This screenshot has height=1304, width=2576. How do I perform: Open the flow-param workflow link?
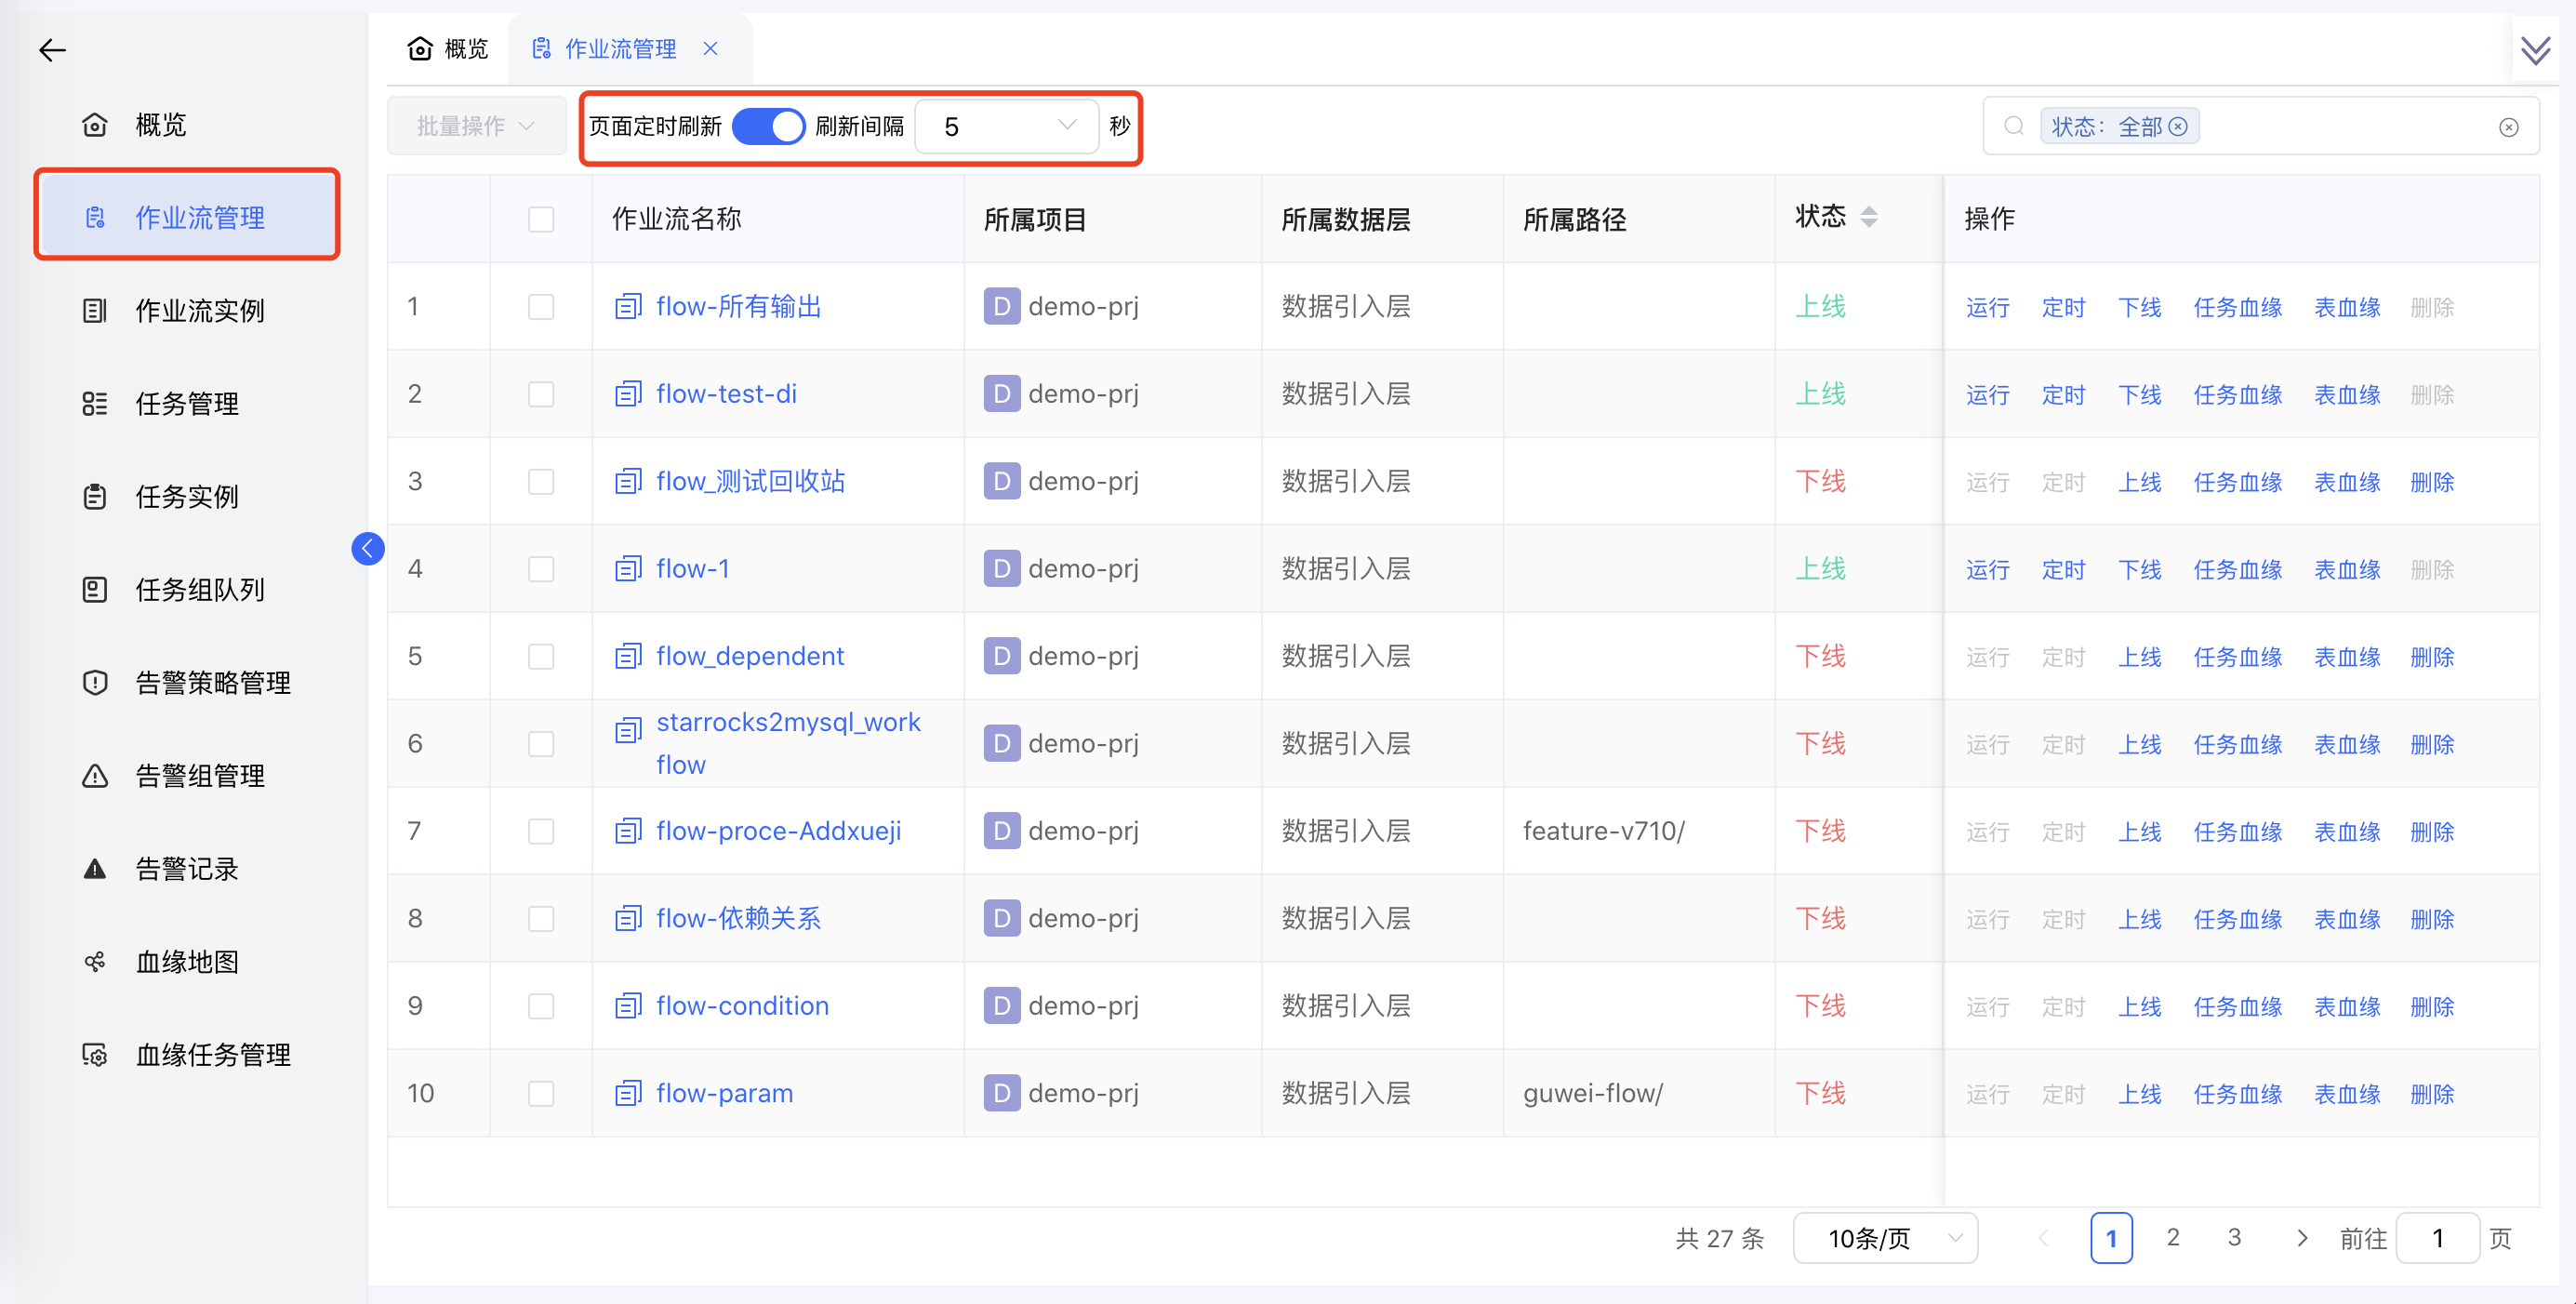[723, 1093]
